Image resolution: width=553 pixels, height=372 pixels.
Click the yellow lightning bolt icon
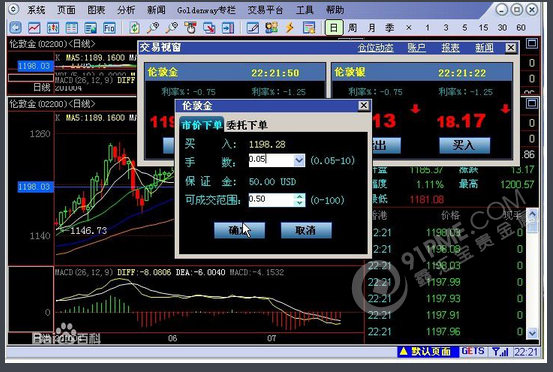tap(290, 28)
